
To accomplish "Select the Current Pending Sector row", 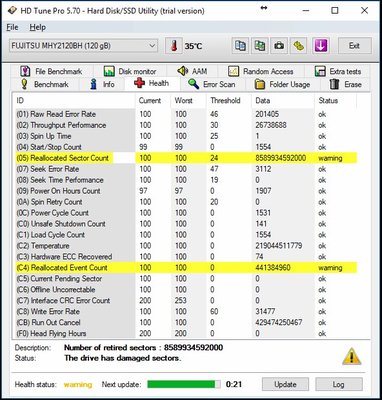I will coord(185,279).
